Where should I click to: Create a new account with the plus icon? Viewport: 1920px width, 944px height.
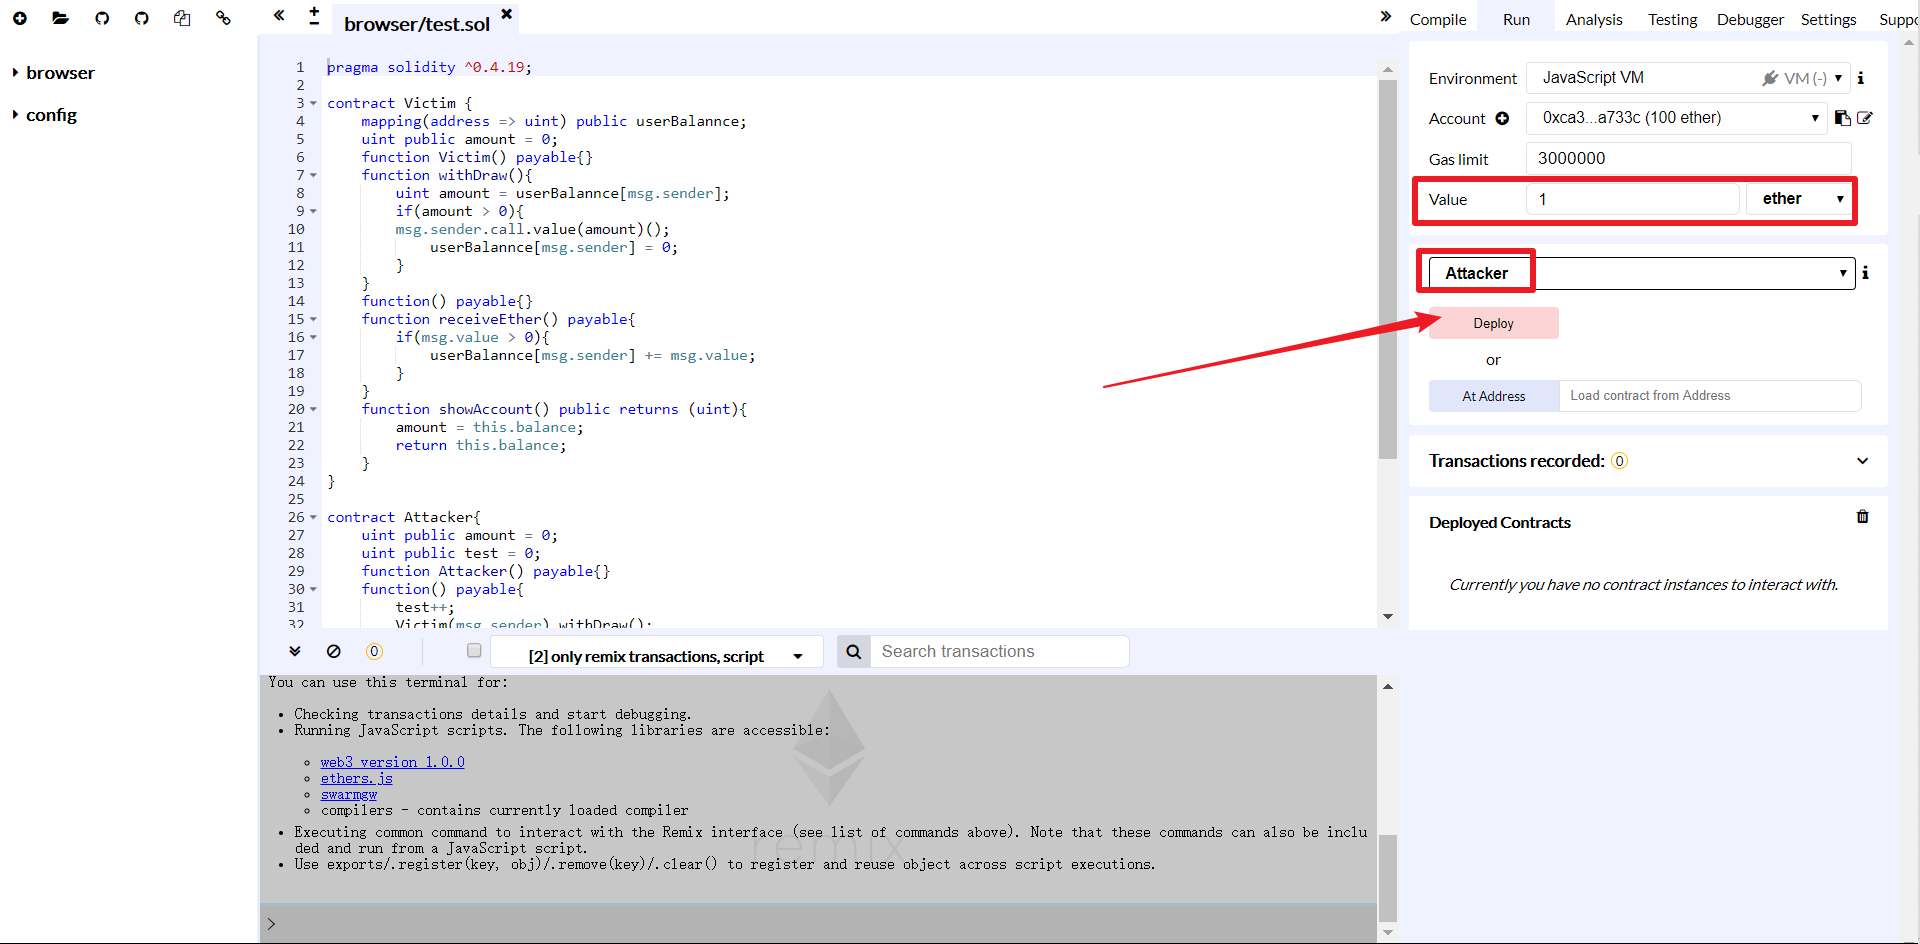click(x=1502, y=118)
